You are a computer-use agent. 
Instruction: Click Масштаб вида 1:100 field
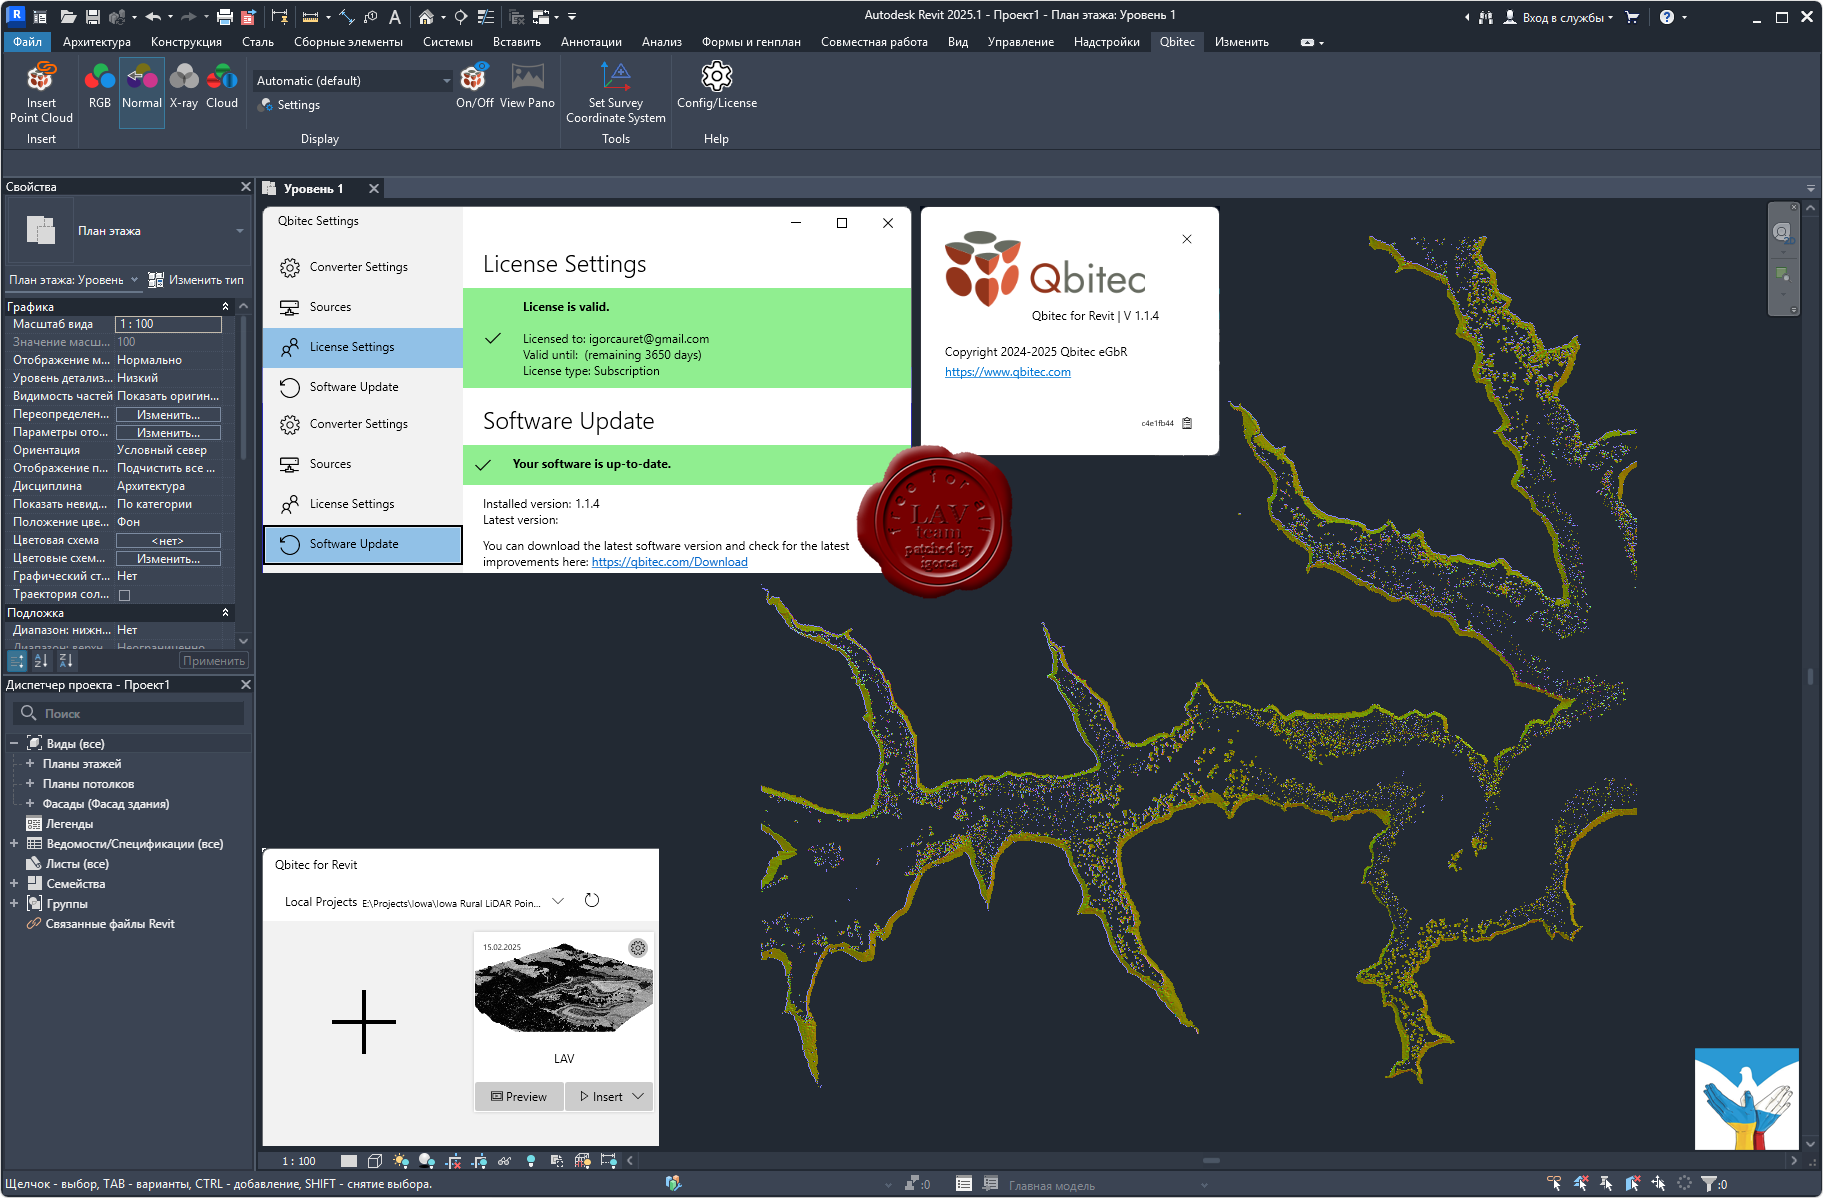coord(168,324)
